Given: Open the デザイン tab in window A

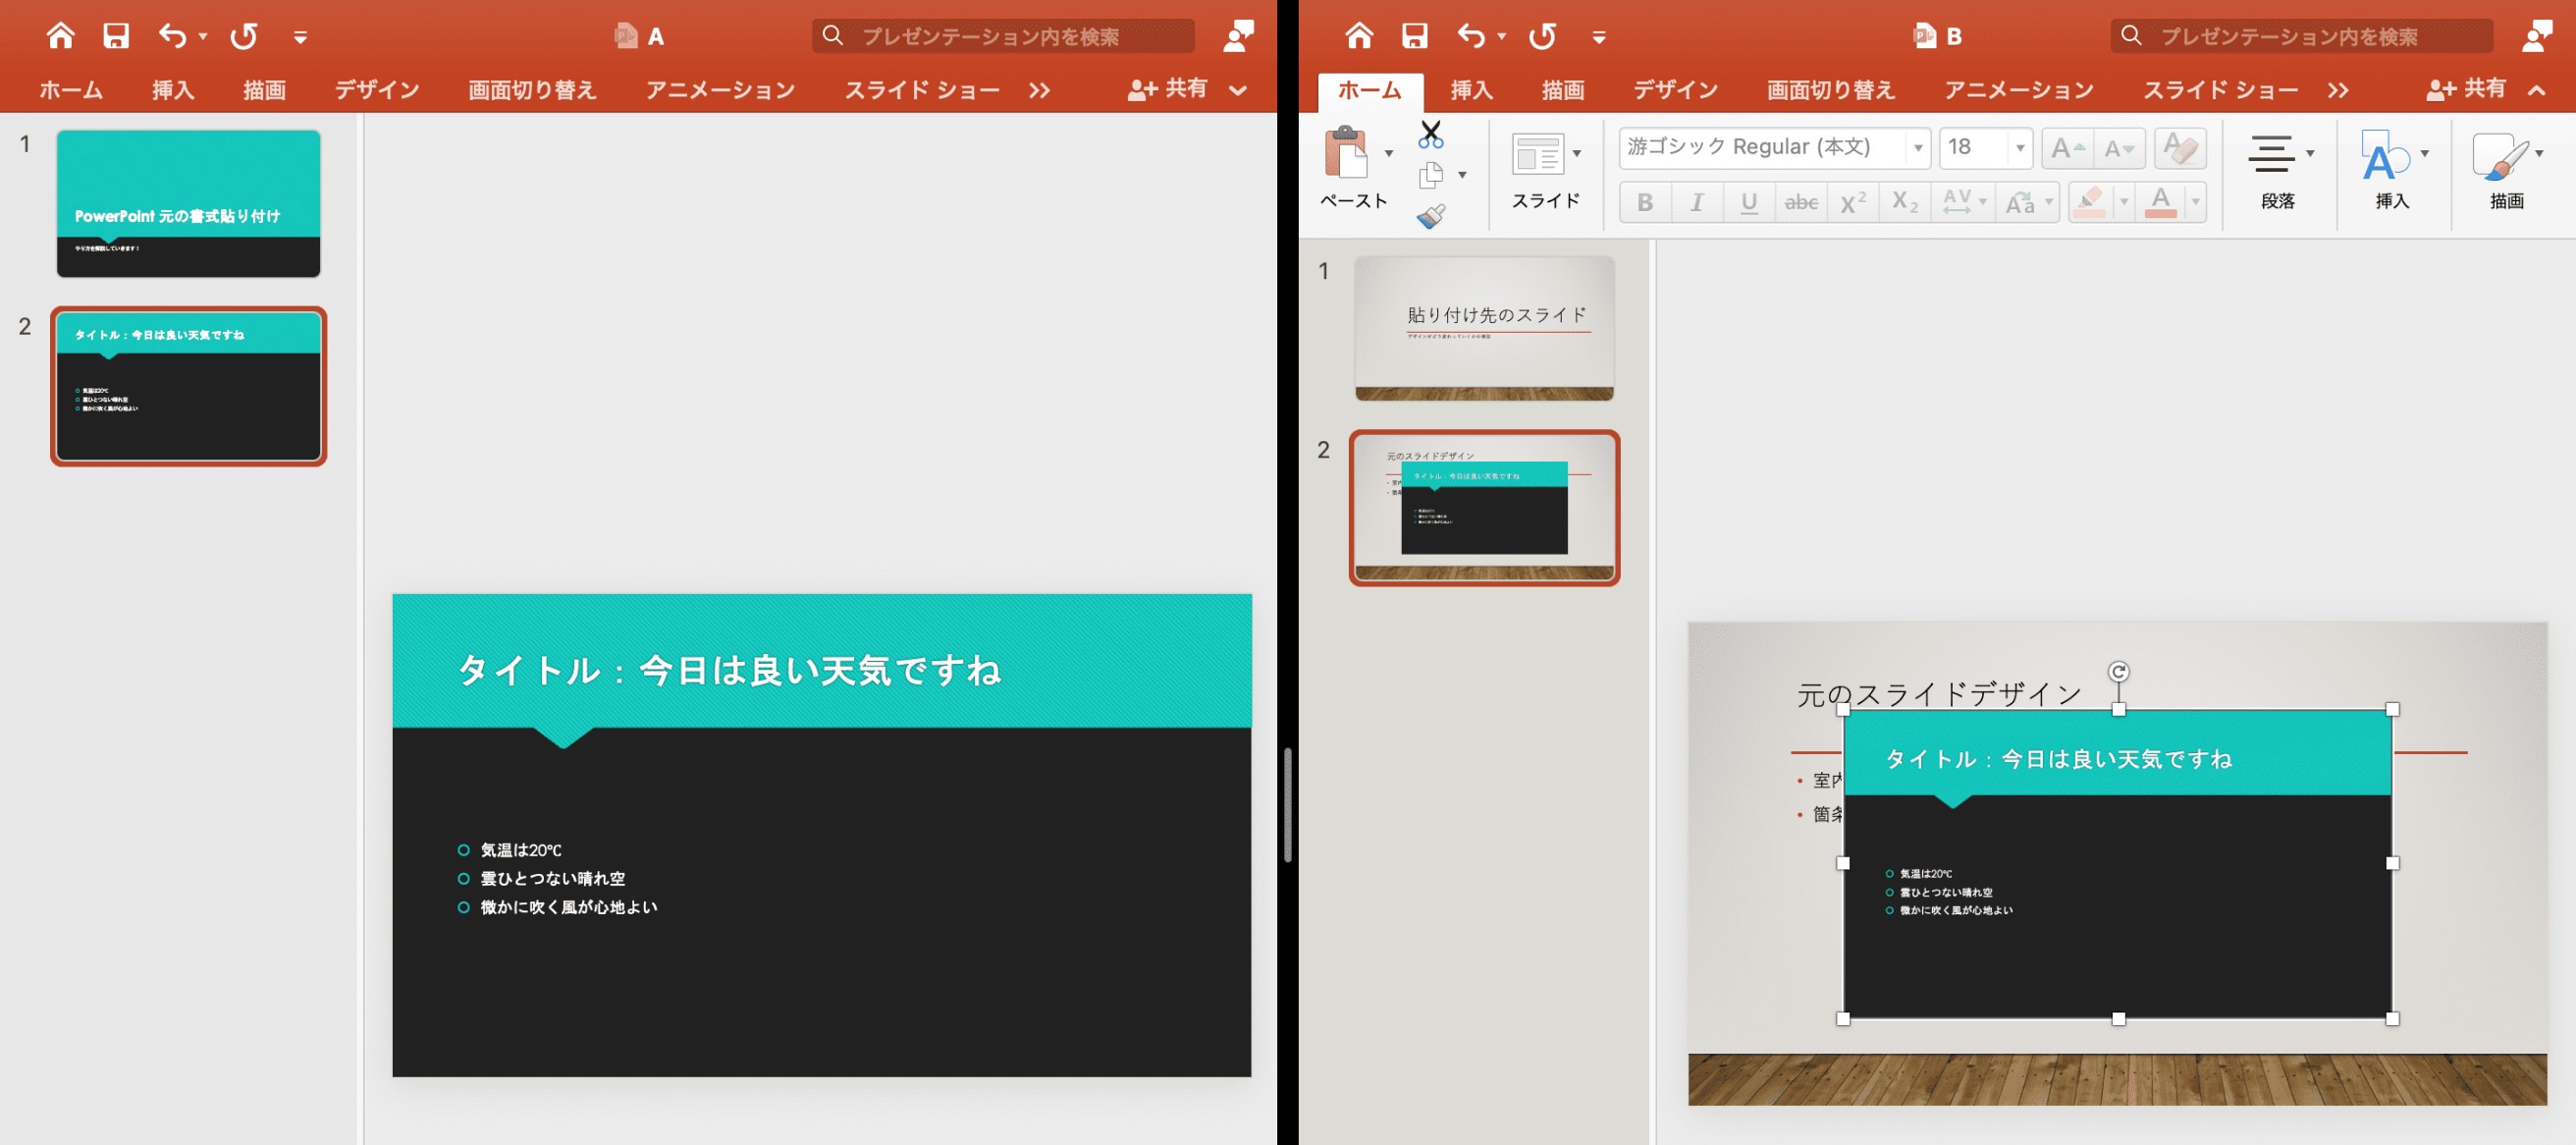Looking at the screenshot, I should [377, 90].
